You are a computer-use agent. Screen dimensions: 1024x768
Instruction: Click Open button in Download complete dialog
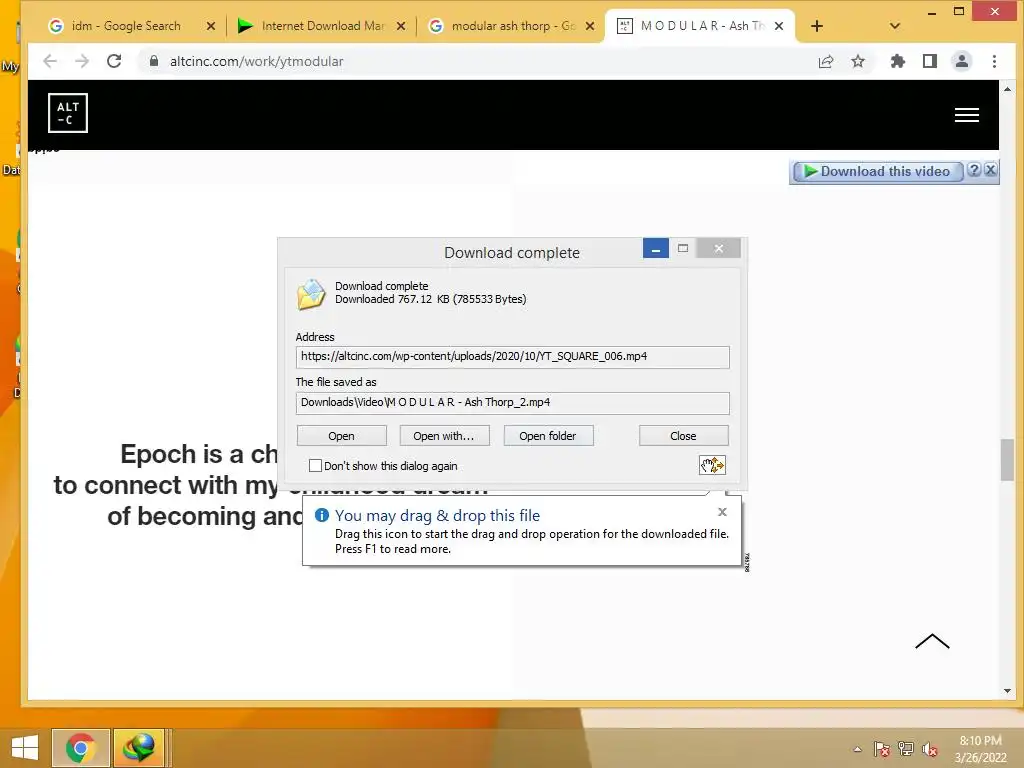click(x=342, y=436)
